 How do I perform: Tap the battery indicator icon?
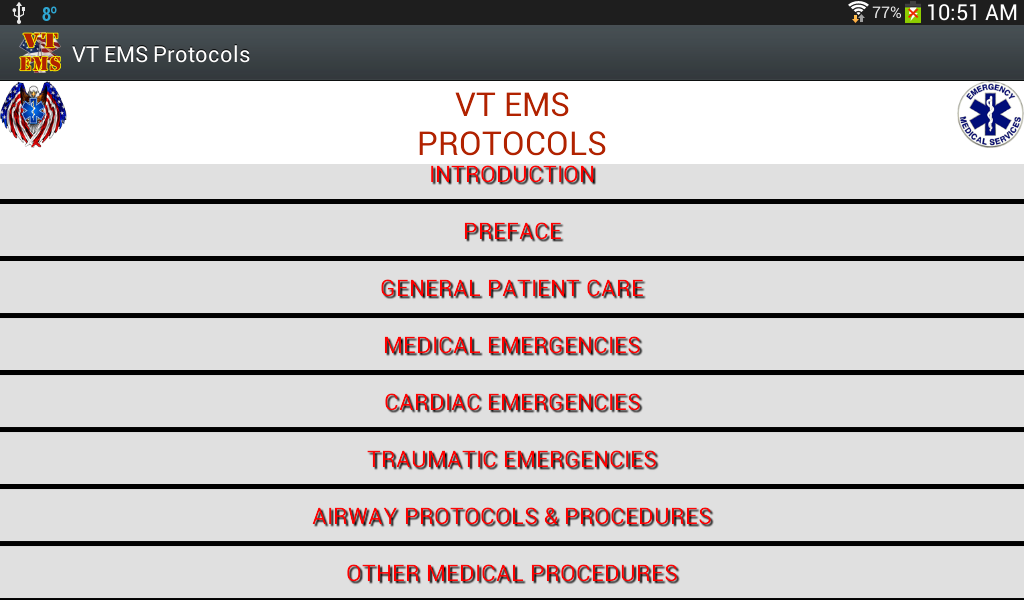point(913,12)
